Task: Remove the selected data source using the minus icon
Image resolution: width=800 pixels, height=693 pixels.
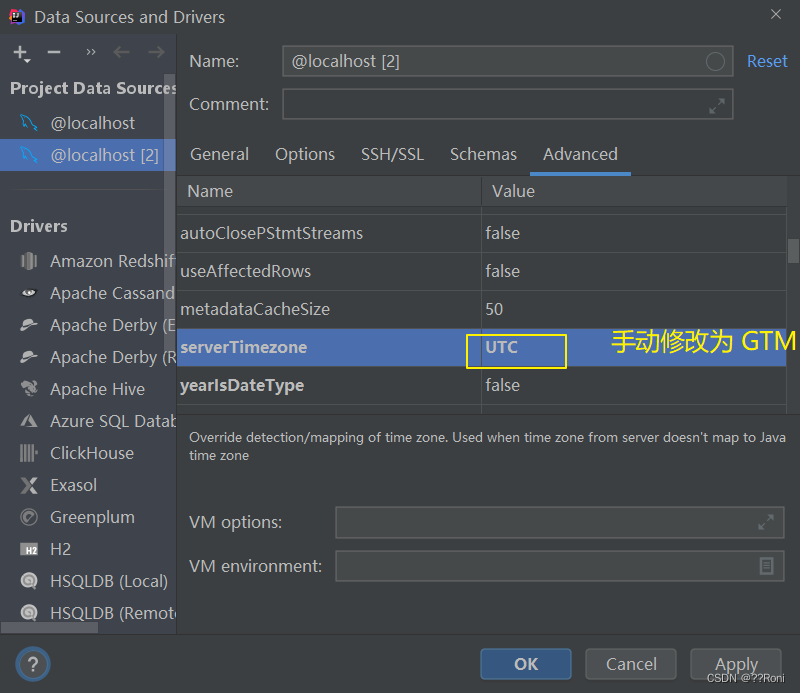Action: (x=54, y=52)
